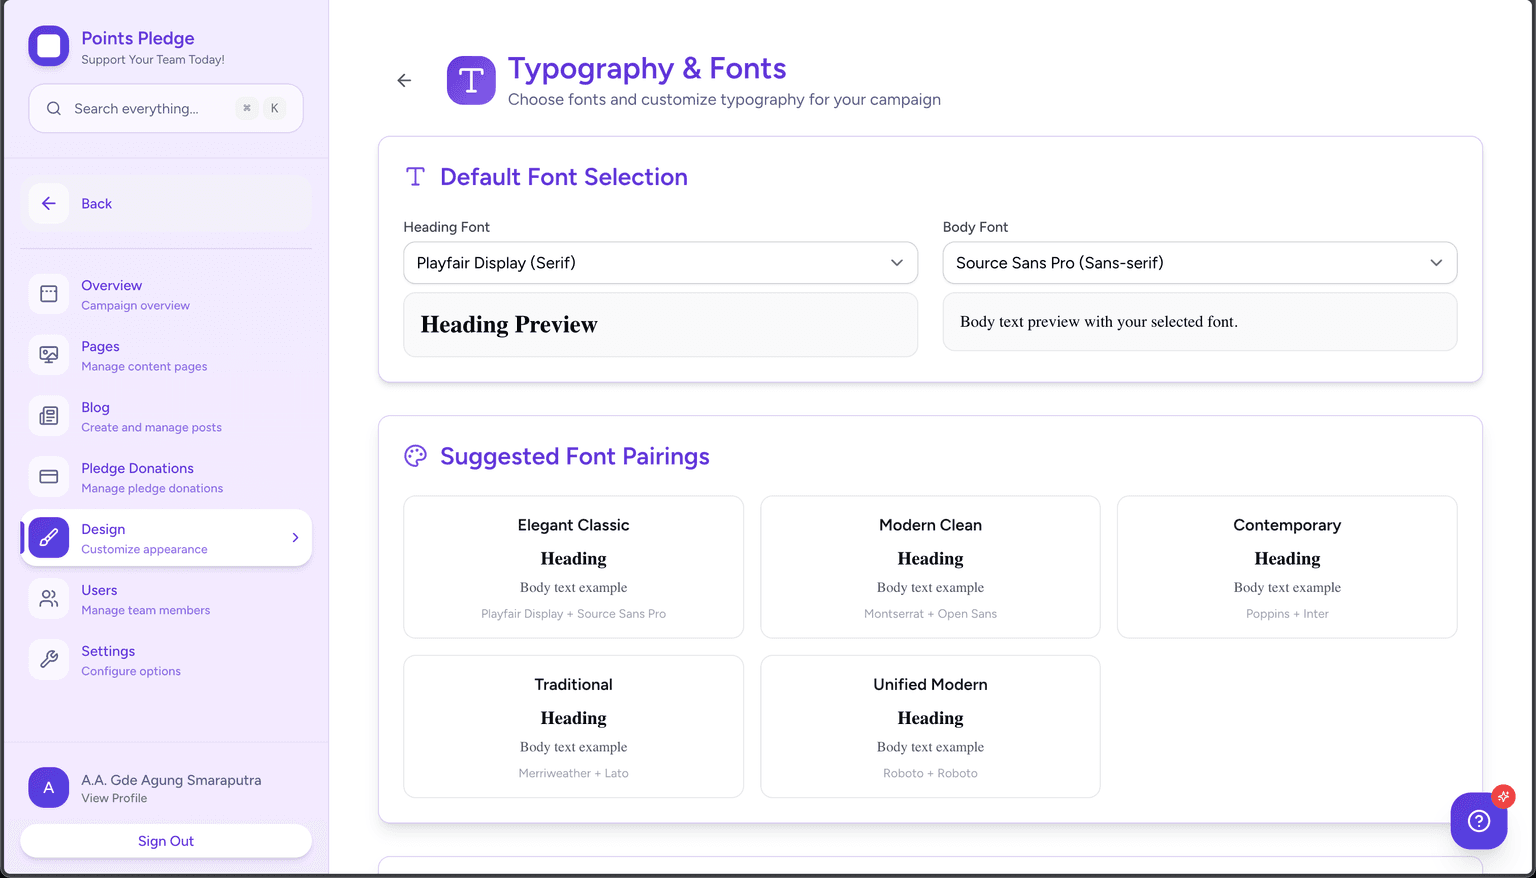Open View Profile link
The image size is (1536, 878).
point(114,798)
